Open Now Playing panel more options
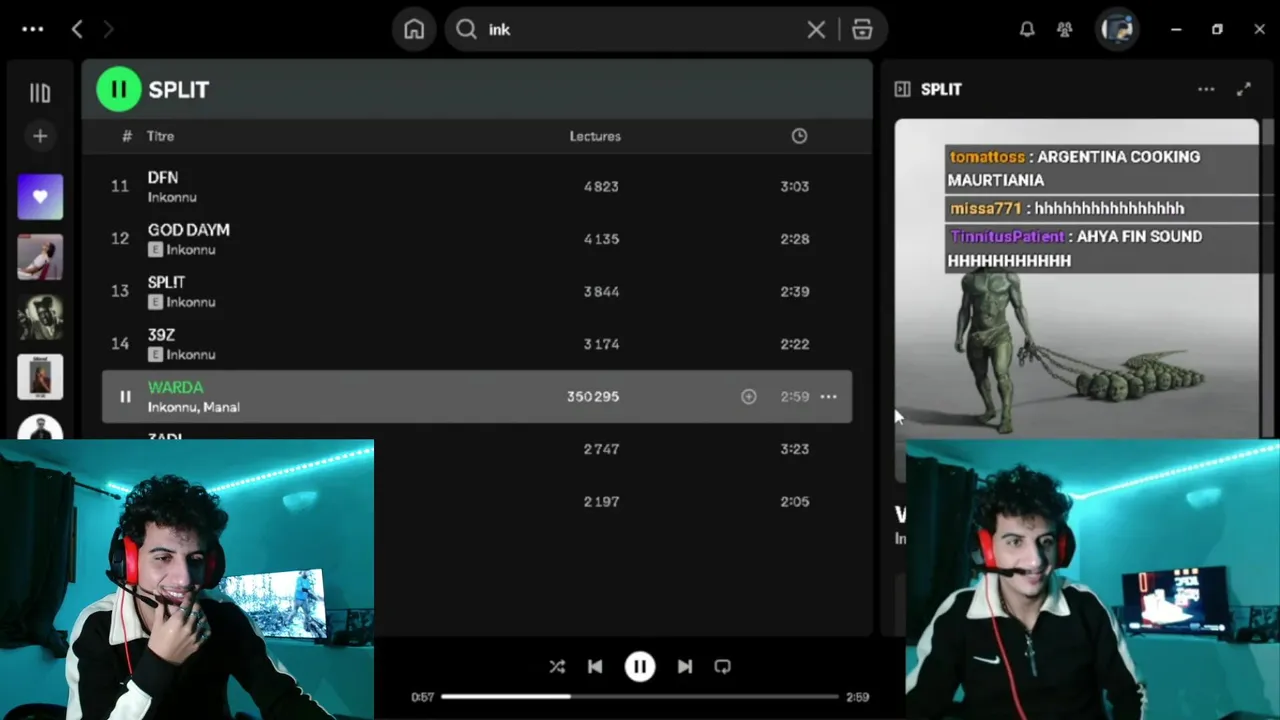Image resolution: width=1280 pixels, height=720 pixels. click(1206, 89)
